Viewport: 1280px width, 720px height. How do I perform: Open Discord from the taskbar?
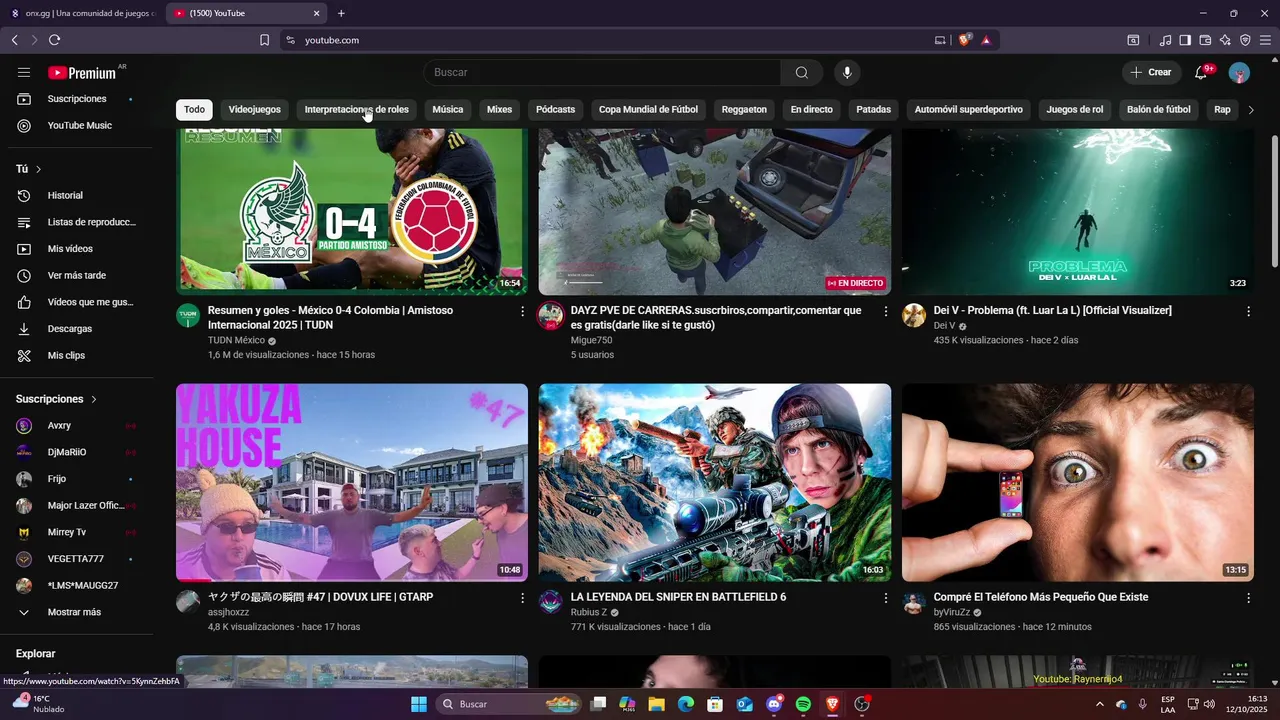pos(774,704)
